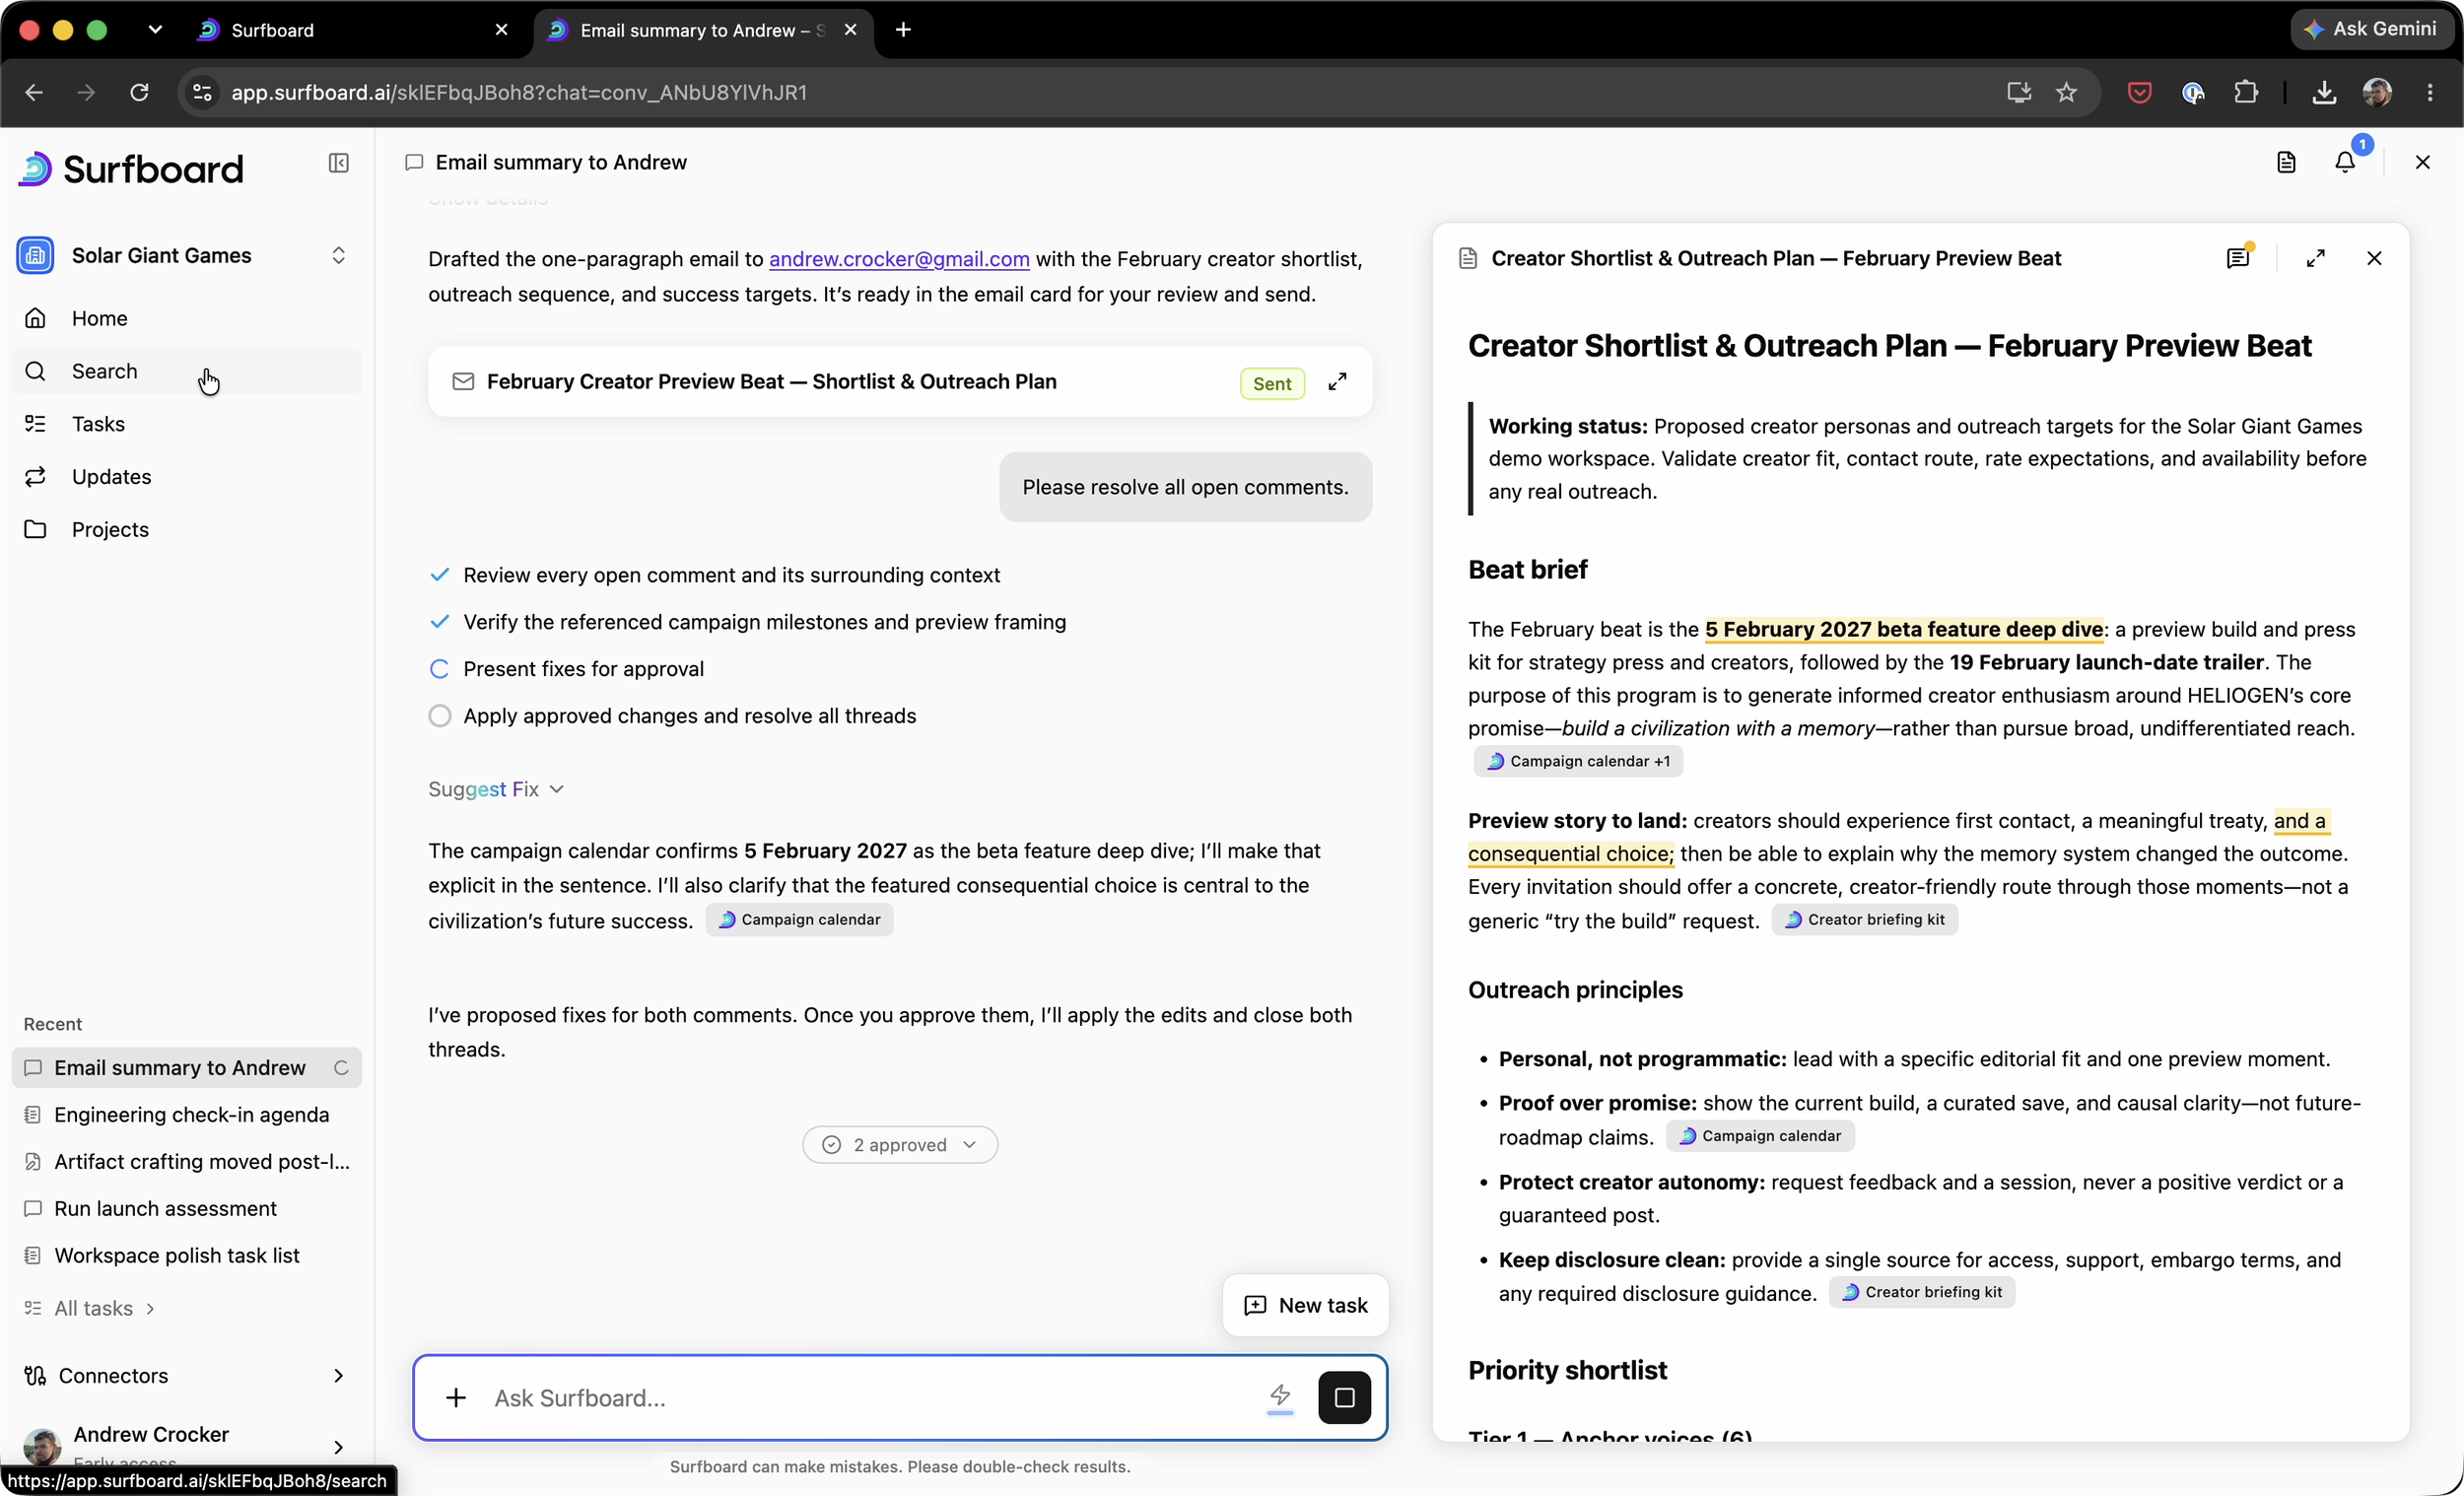Focus the Ask Surfboard input field

[x=870, y=1397]
